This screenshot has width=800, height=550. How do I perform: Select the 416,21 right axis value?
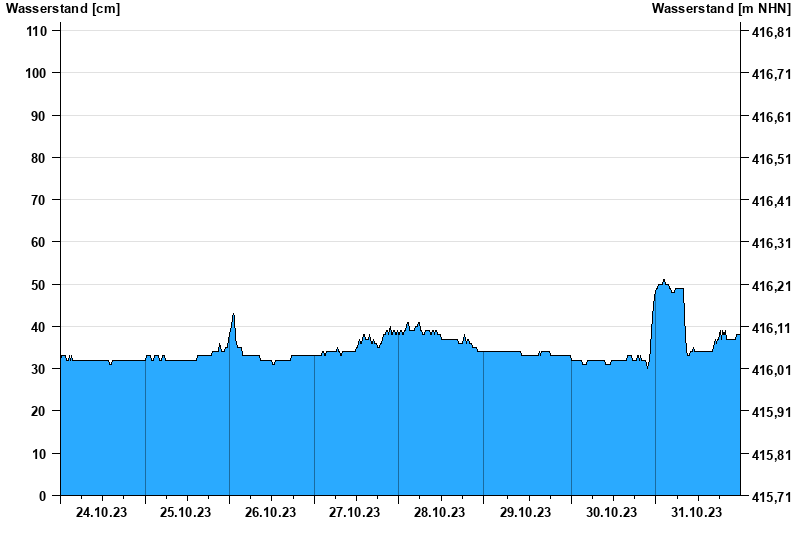772,286
